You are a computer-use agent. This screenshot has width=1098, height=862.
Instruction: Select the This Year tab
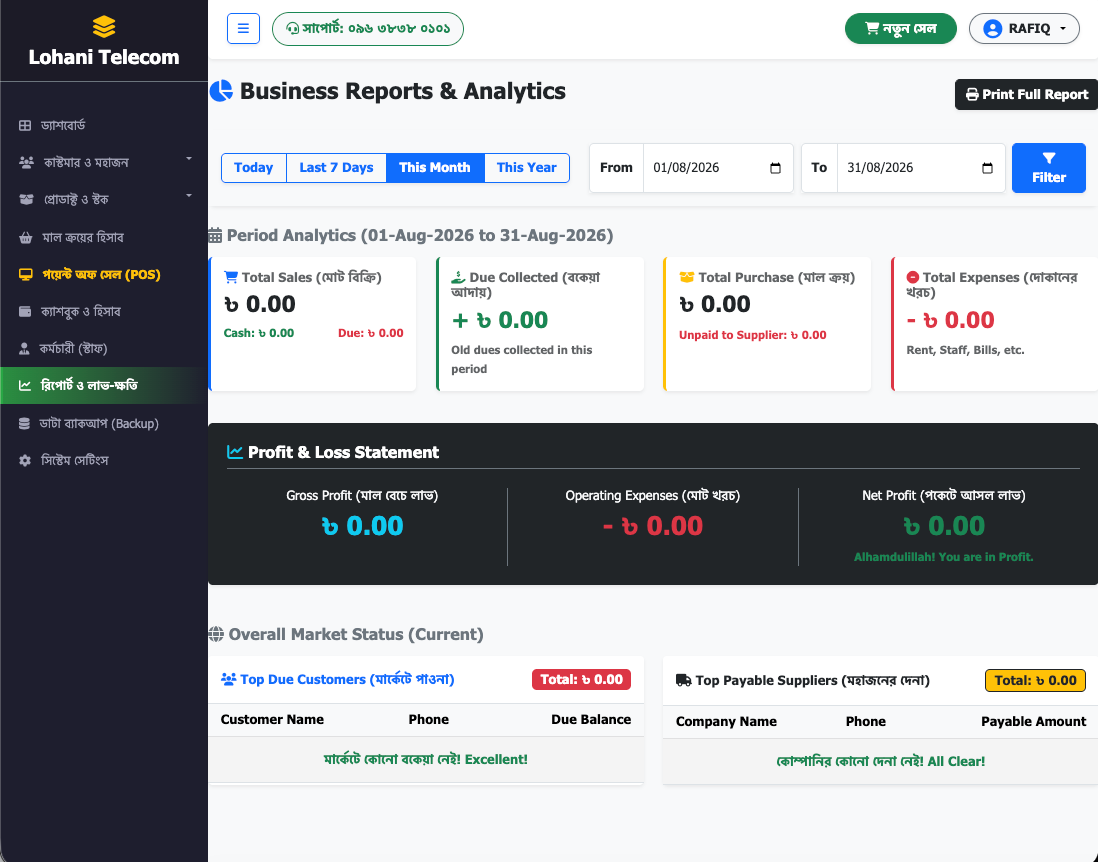tap(527, 168)
